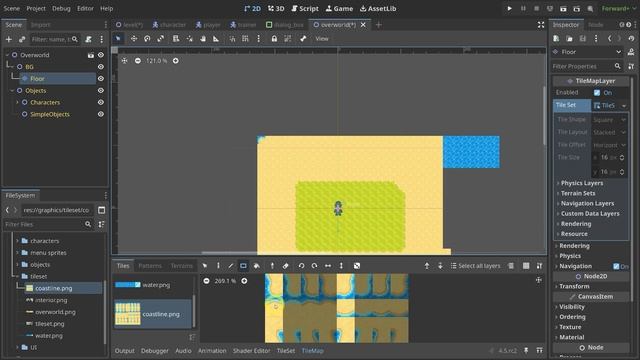
Task: Hide the BG node
Action: pyautogui.click(x=101, y=67)
